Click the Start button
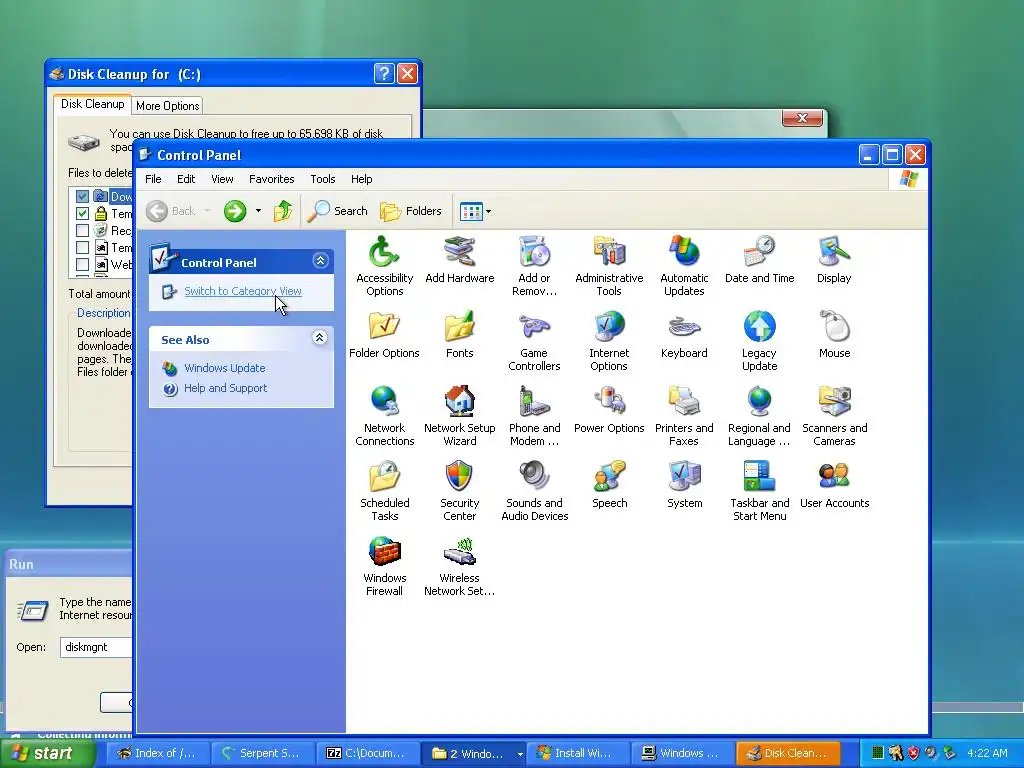The height and width of the screenshot is (768, 1024). (x=47, y=754)
